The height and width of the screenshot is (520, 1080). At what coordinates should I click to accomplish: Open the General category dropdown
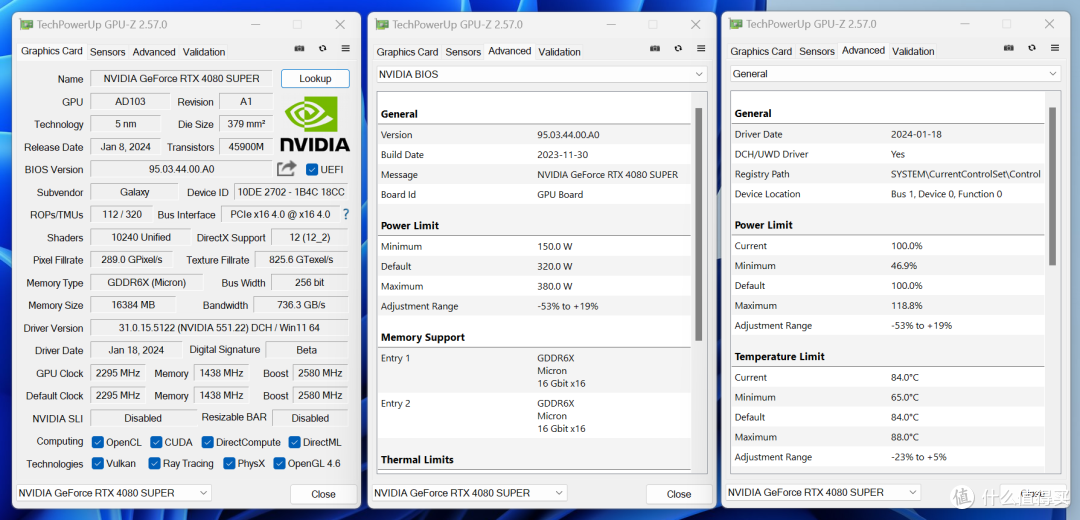coord(895,74)
